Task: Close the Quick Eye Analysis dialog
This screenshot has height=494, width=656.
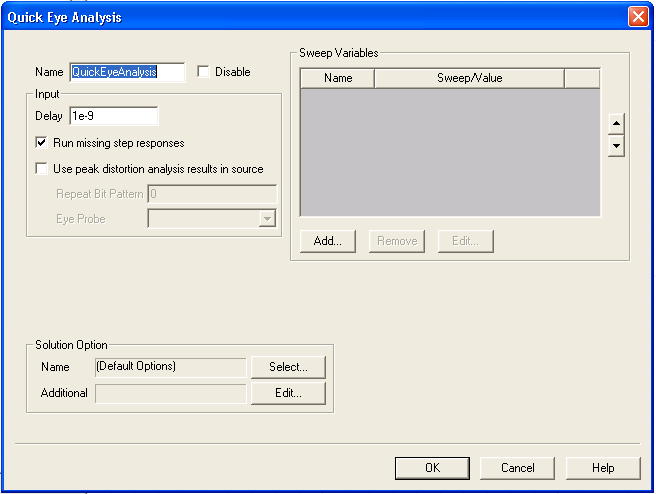Action: (637, 17)
